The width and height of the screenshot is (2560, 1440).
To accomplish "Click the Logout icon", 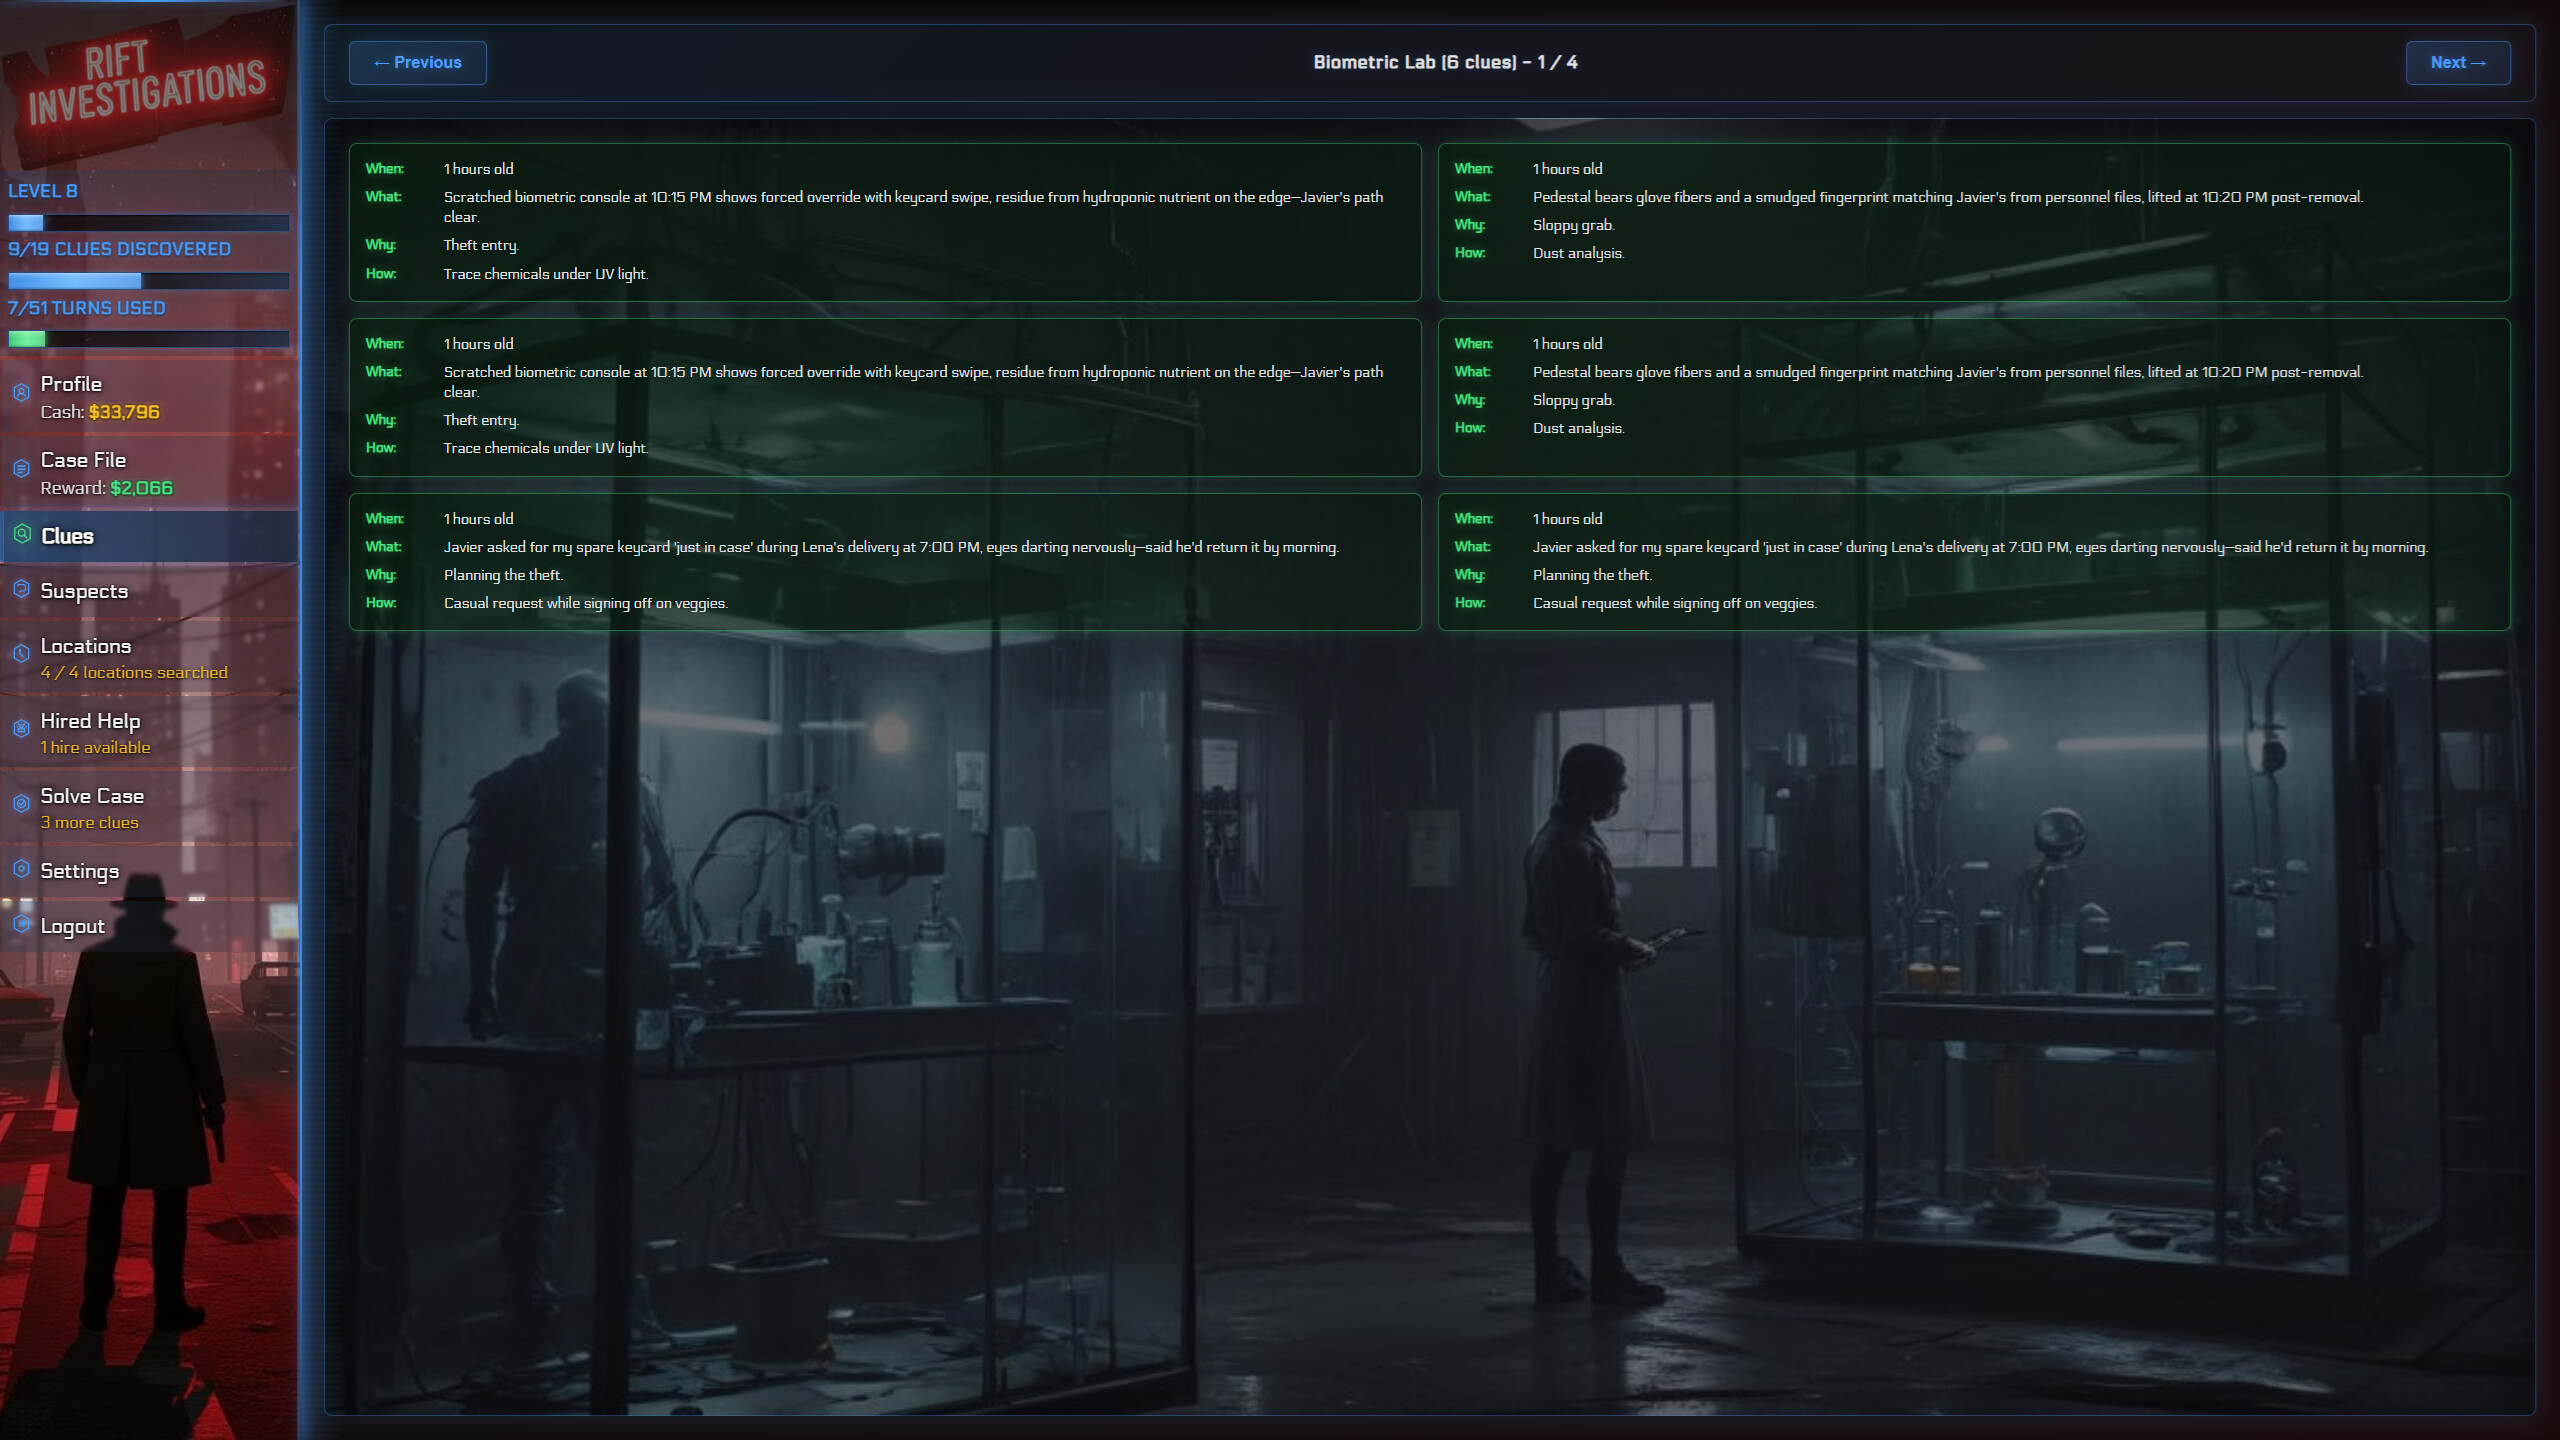I will (22, 925).
